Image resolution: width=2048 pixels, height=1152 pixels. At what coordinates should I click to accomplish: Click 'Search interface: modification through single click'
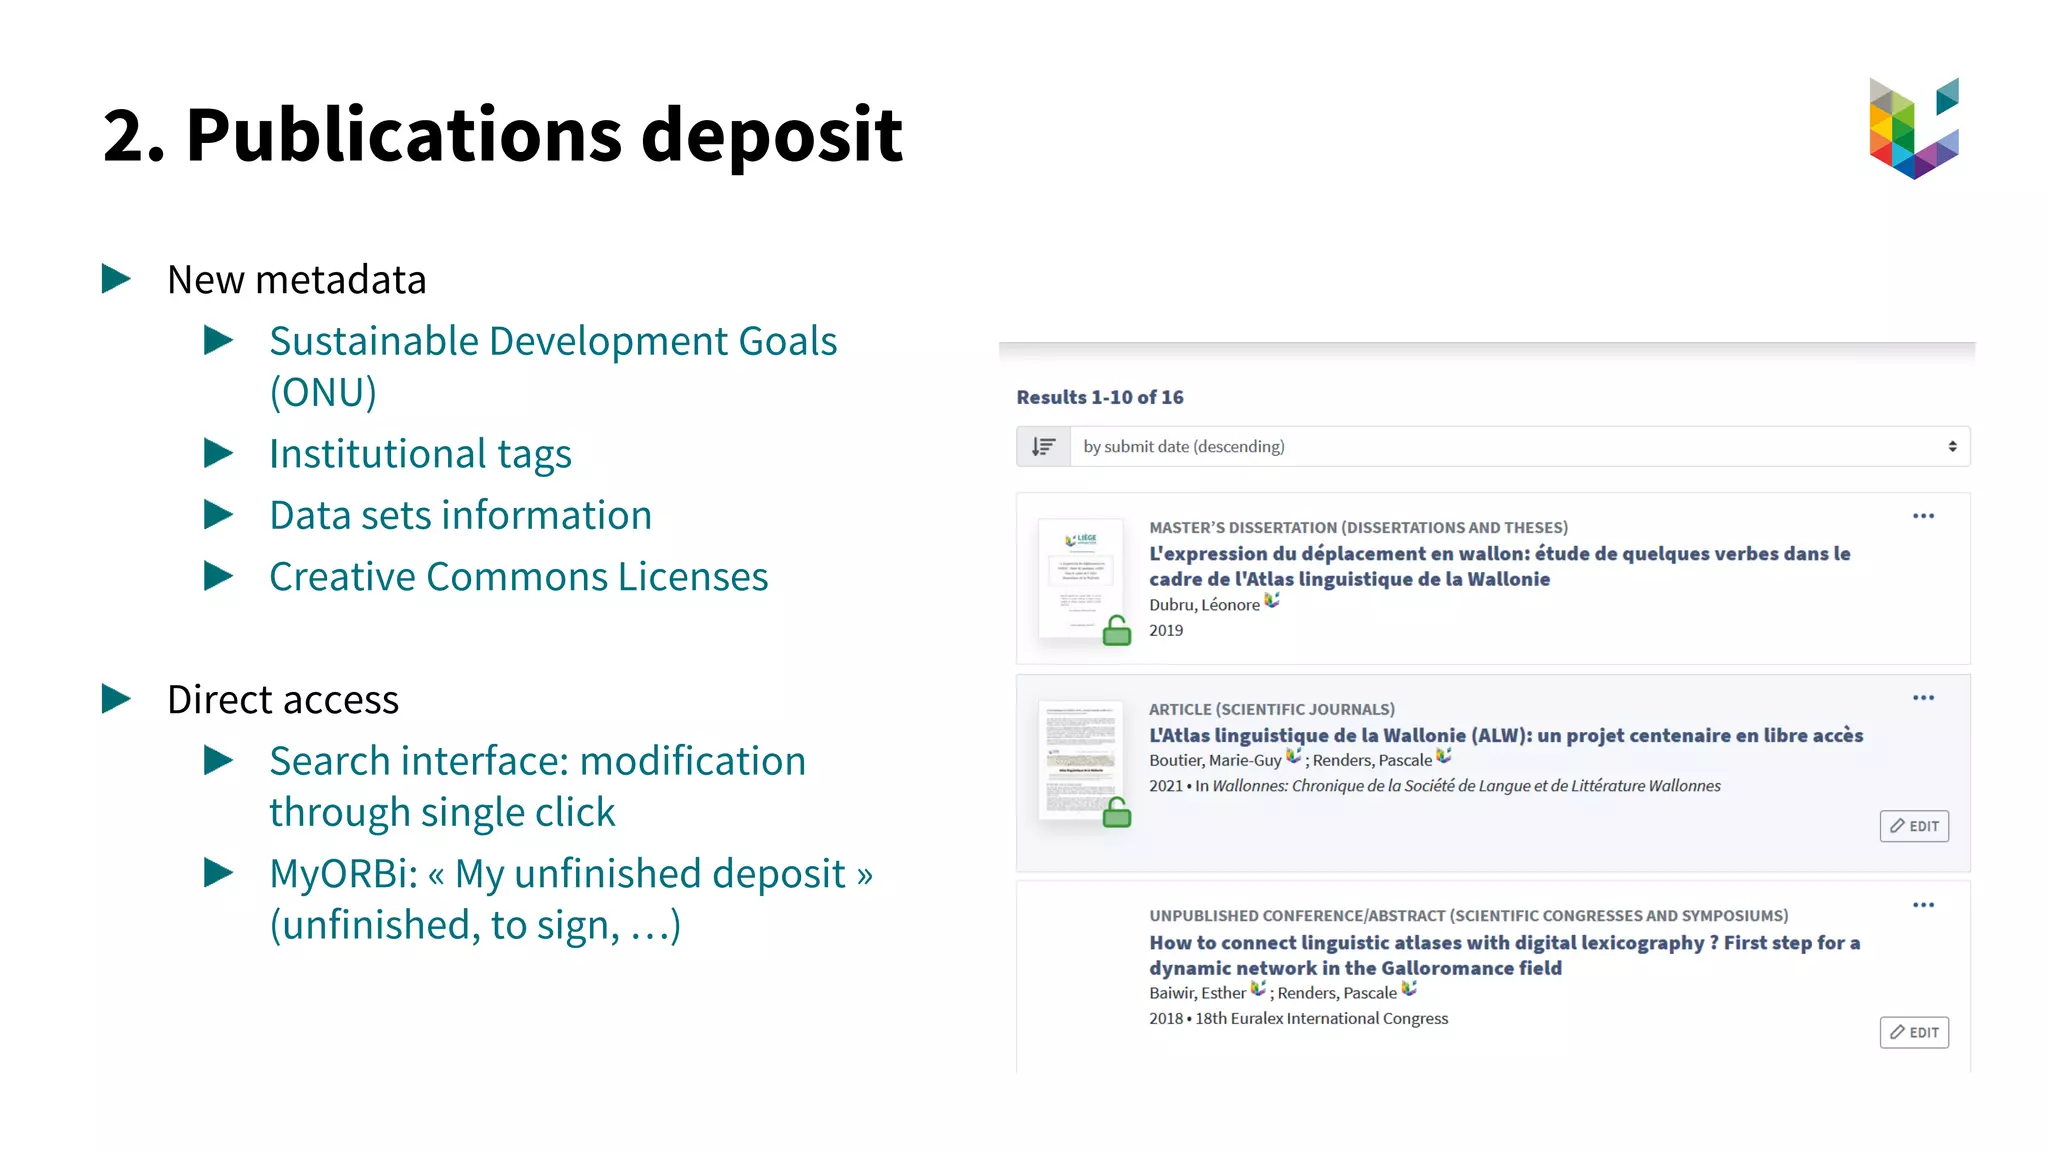[537, 786]
